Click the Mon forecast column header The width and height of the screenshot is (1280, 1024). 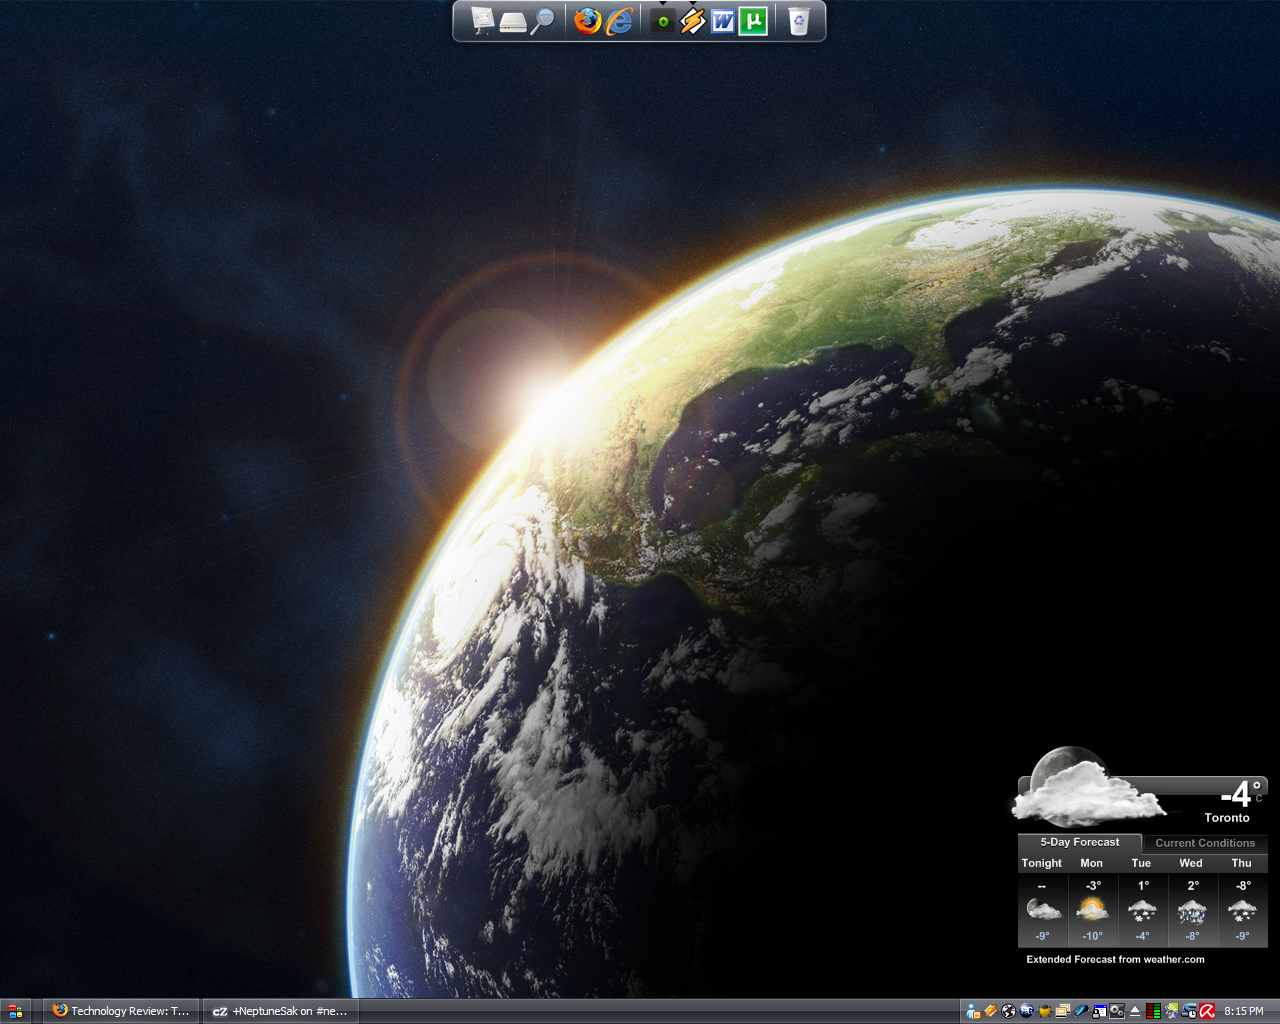coord(1092,863)
